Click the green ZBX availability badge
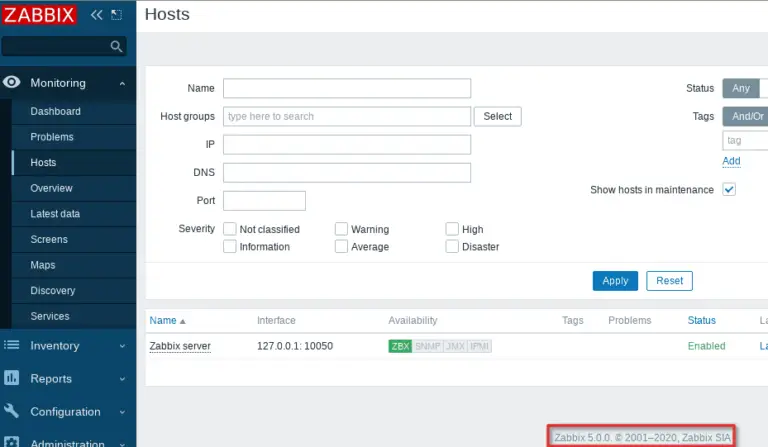 click(400, 346)
